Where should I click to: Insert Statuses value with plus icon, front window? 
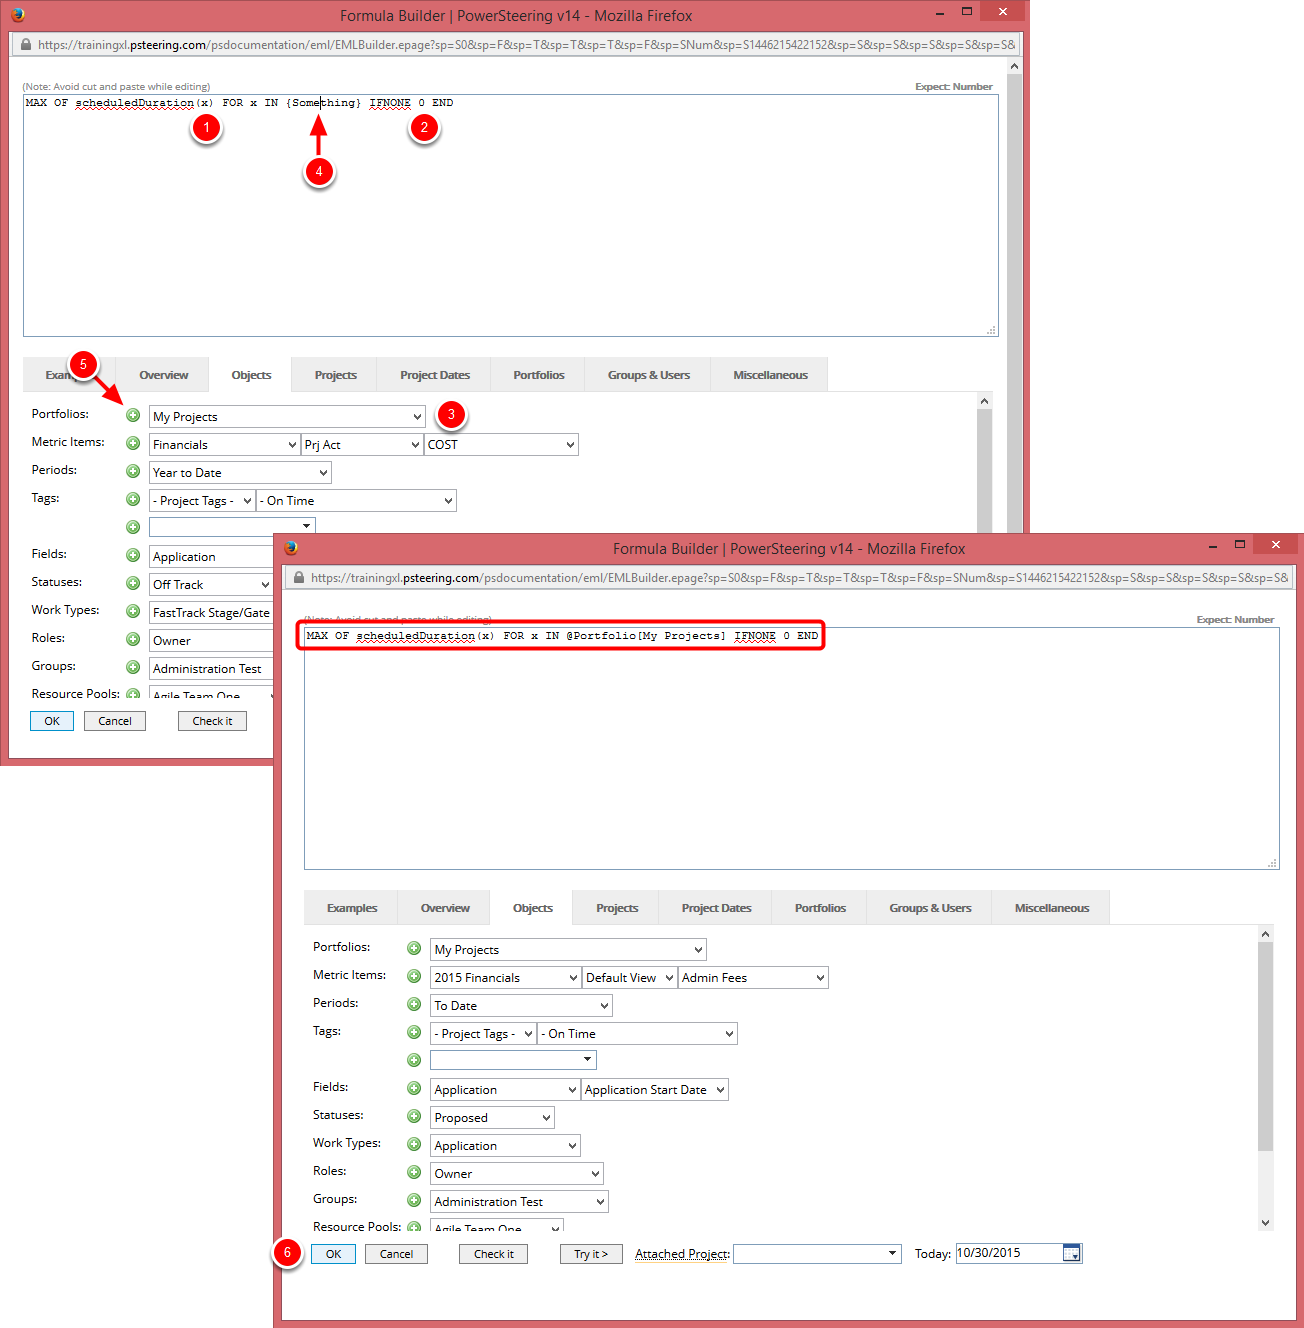[414, 1116]
